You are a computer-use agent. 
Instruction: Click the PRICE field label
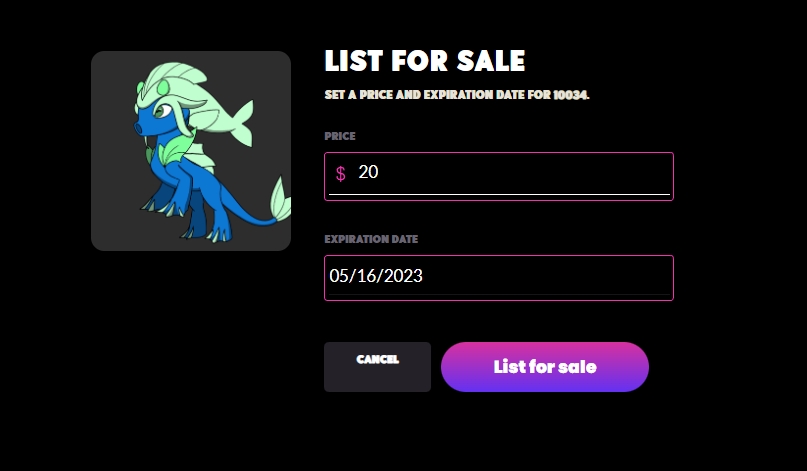click(340, 136)
